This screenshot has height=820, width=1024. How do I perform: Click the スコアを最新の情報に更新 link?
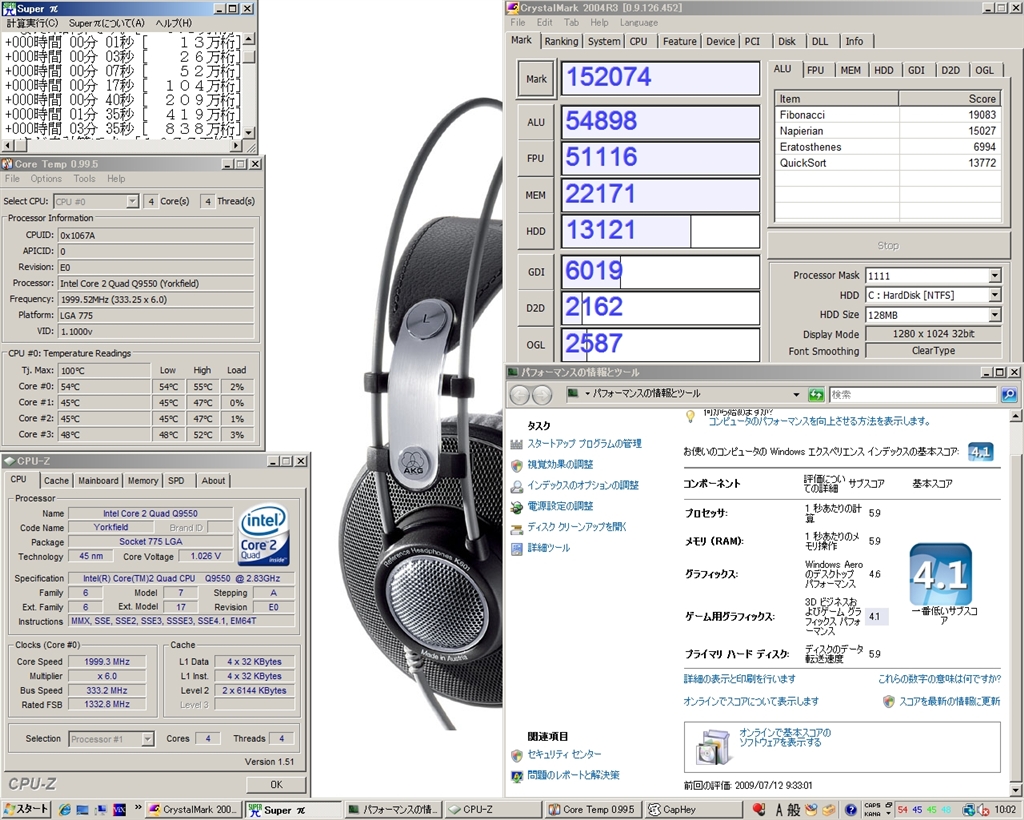tap(950, 701)
